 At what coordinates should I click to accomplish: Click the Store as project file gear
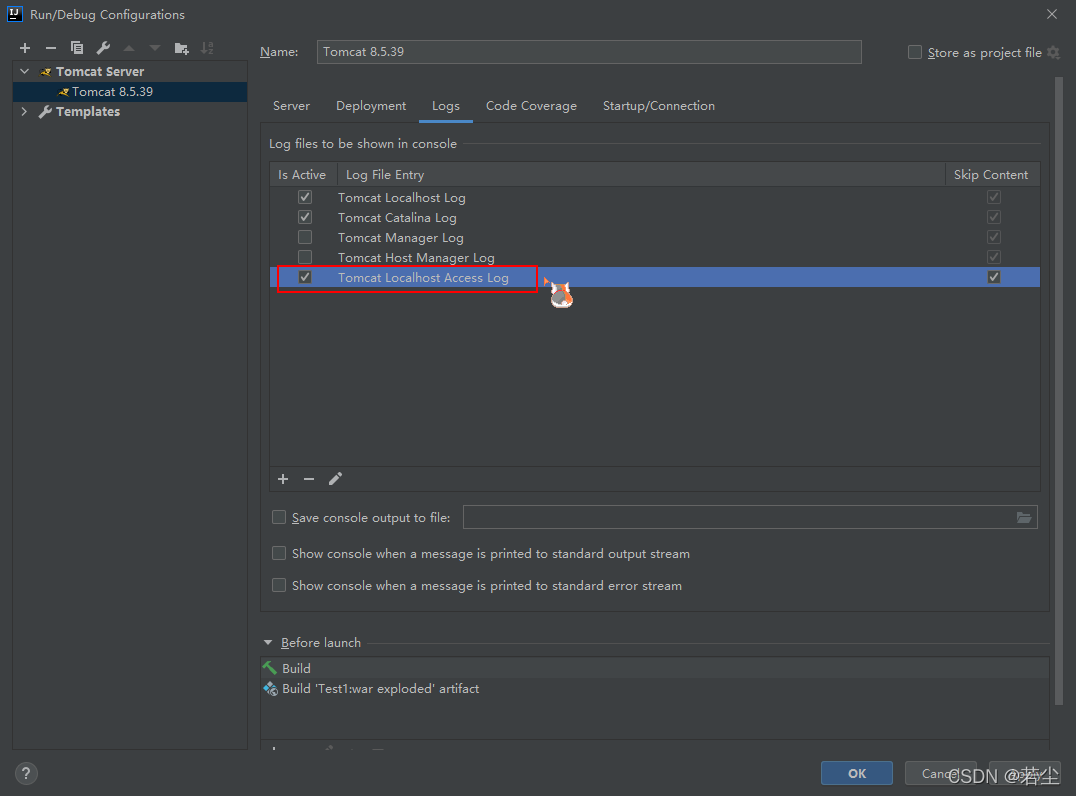(1054, 53)
